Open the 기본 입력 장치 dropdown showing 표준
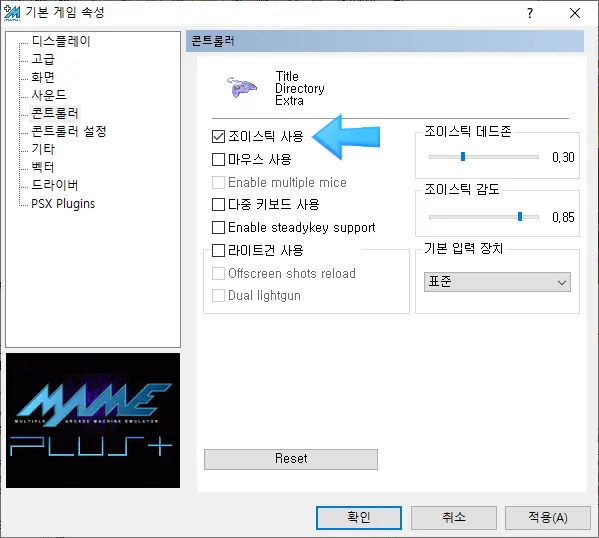 coord(497,282)
